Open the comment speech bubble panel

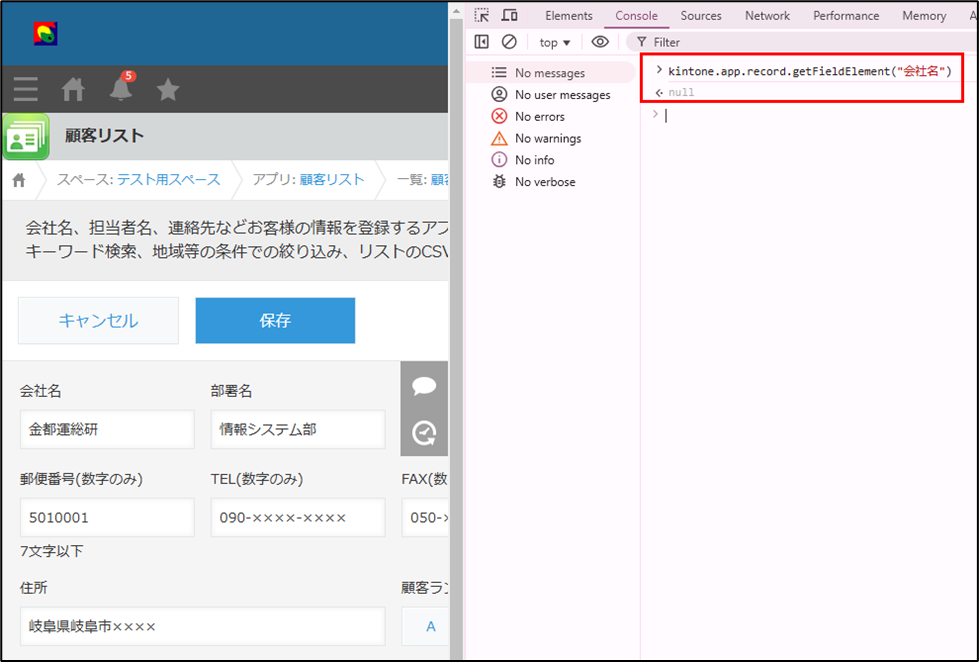pyautogui.click(x=424, y=386)
